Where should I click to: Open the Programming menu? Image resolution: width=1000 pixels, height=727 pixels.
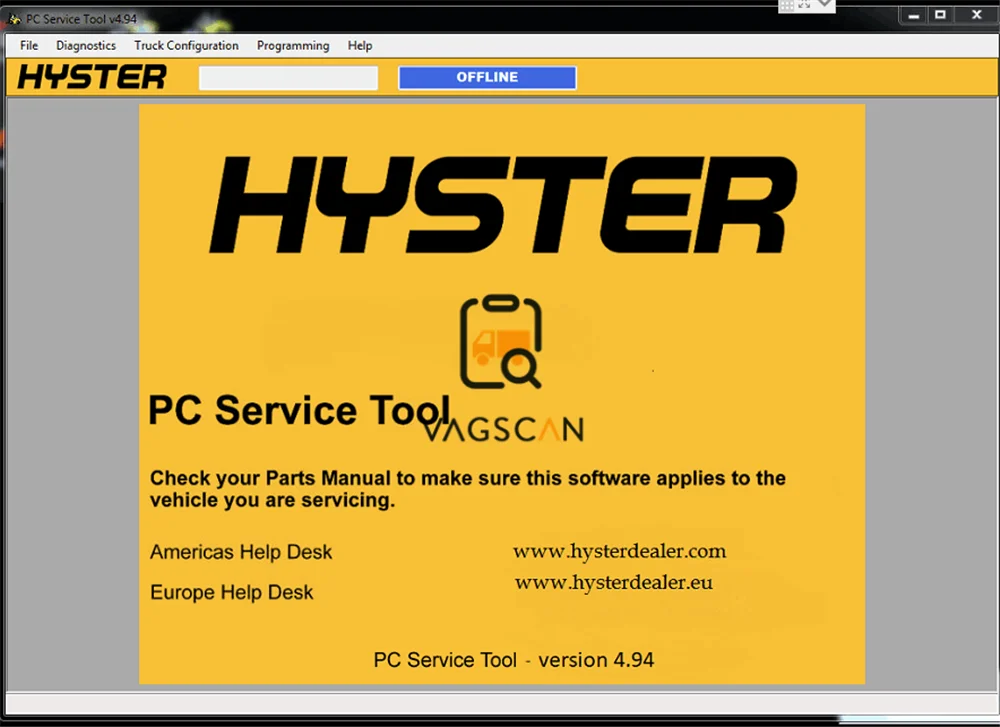coord(293,45)
